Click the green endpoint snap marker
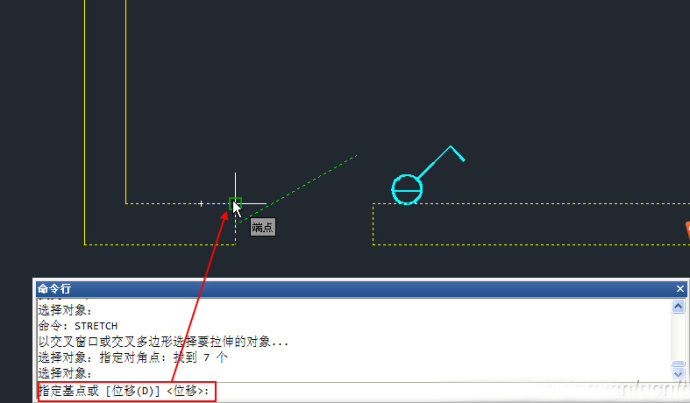The image size is (690, 403). [x=235, y=204]
